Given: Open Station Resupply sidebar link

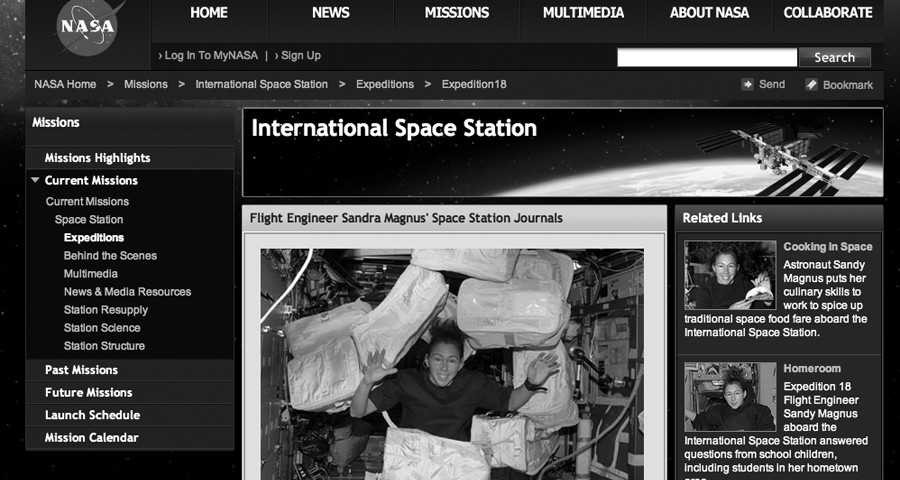Looking at the screenshot, I should pos(106,310).
